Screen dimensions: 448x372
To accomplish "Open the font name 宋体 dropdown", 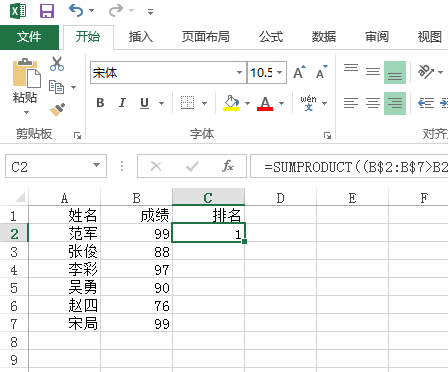I will coord(239,72).
